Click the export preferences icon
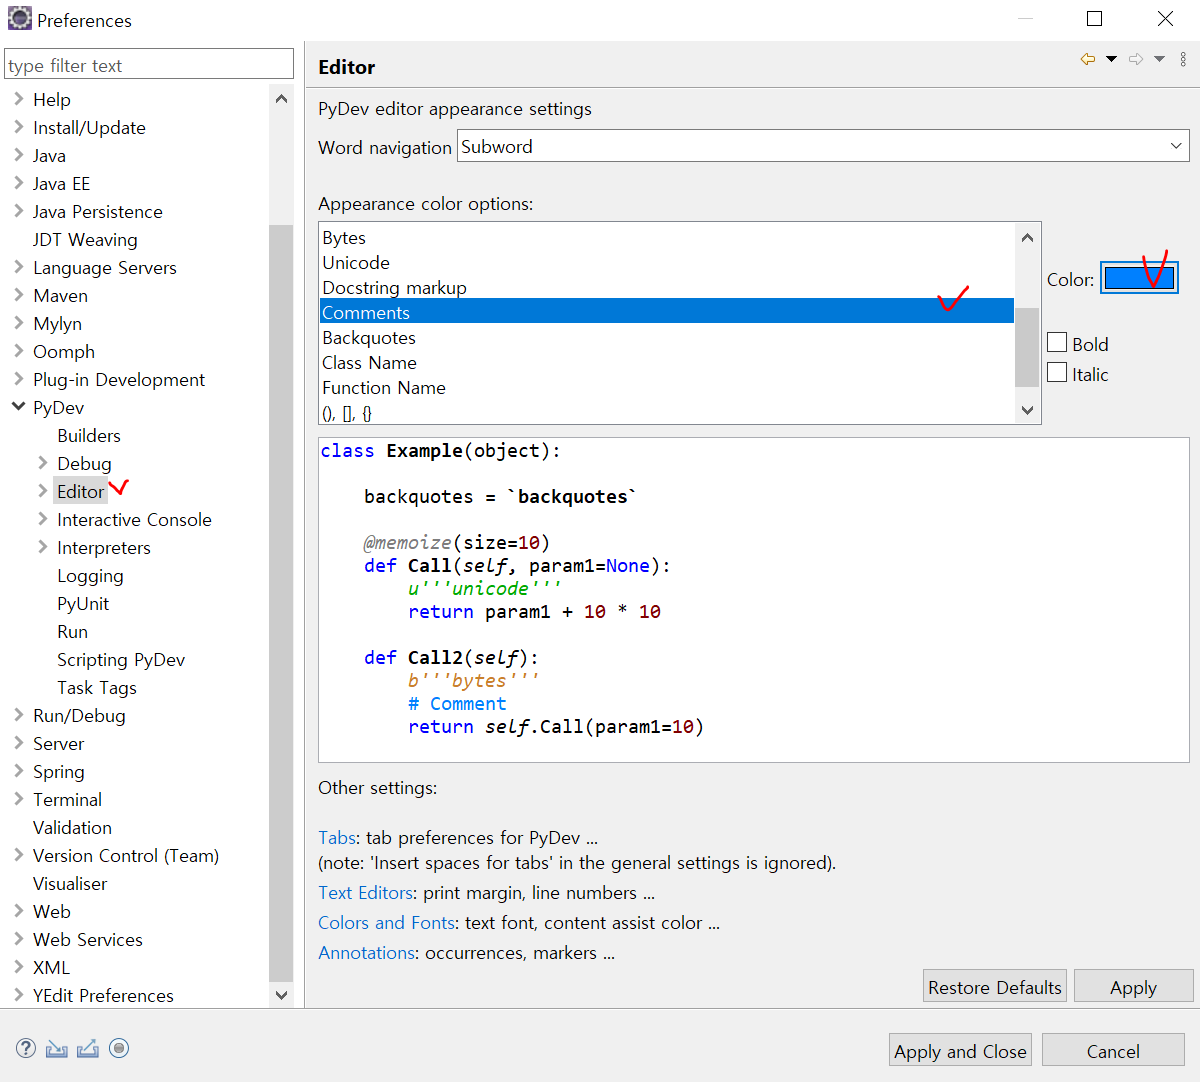Screen dimensions: 1200x1082 pos(88,1048)
